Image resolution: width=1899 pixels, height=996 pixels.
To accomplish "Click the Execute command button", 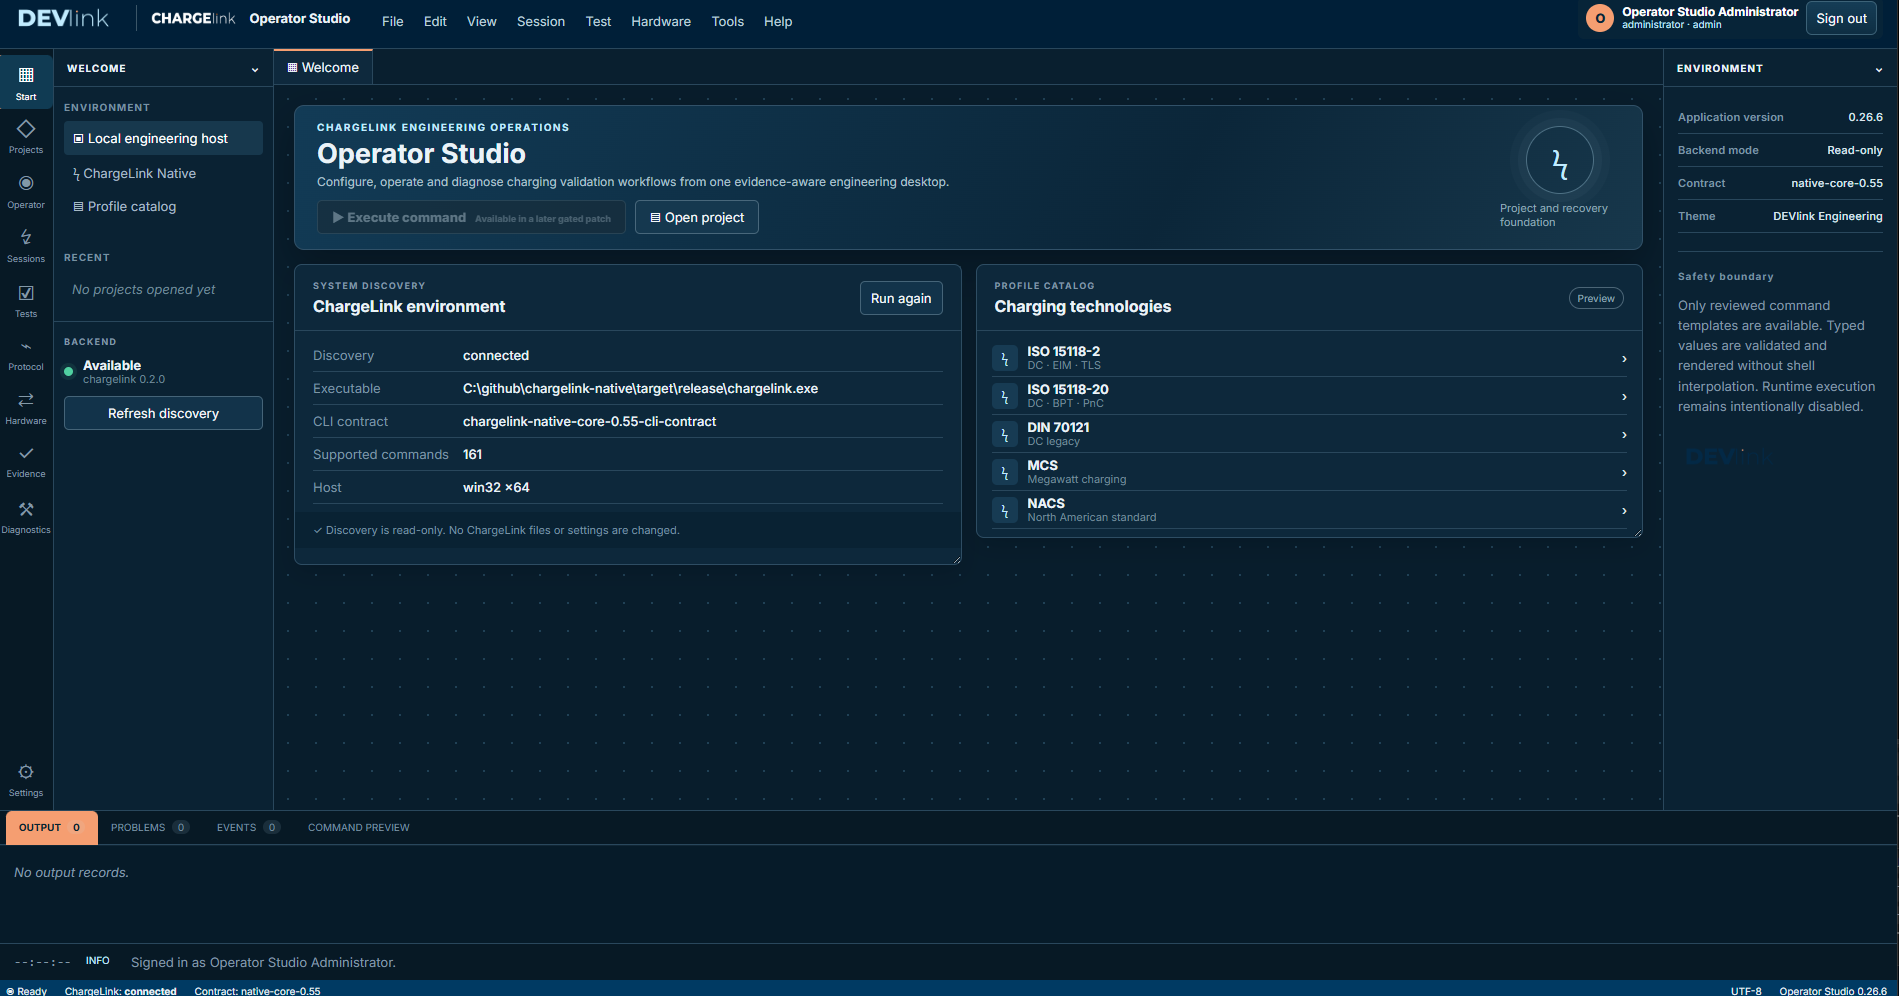I will 471,217.
